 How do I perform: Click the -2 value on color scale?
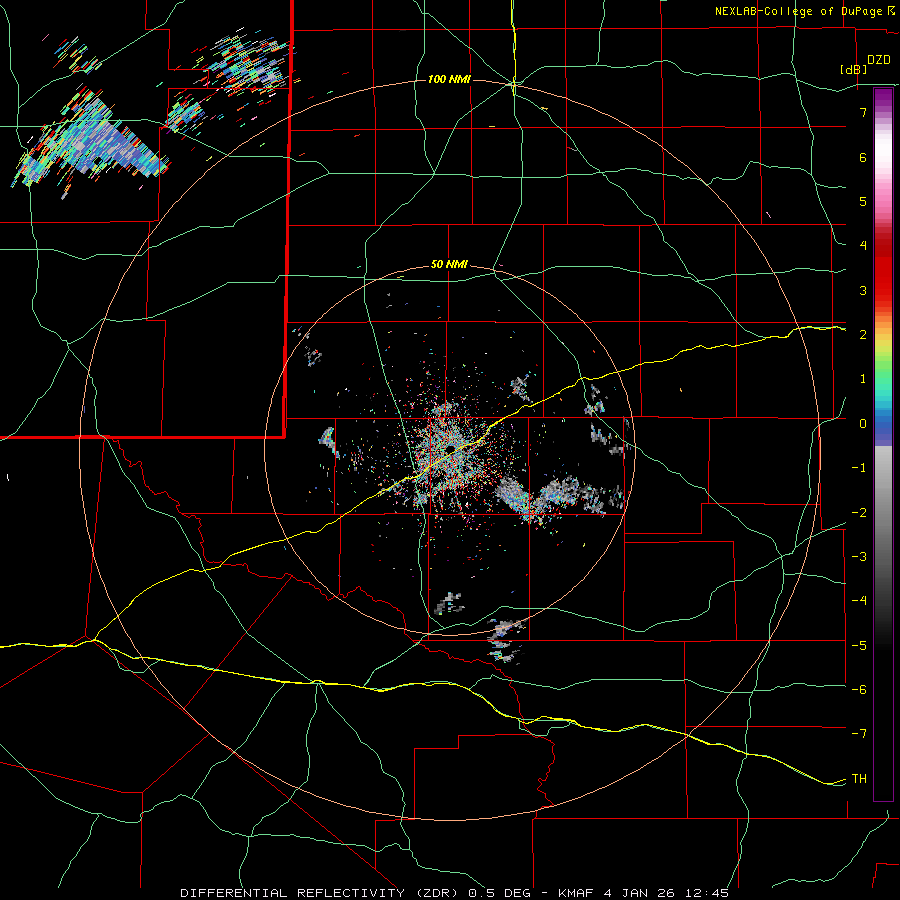[x=859, y=513]
